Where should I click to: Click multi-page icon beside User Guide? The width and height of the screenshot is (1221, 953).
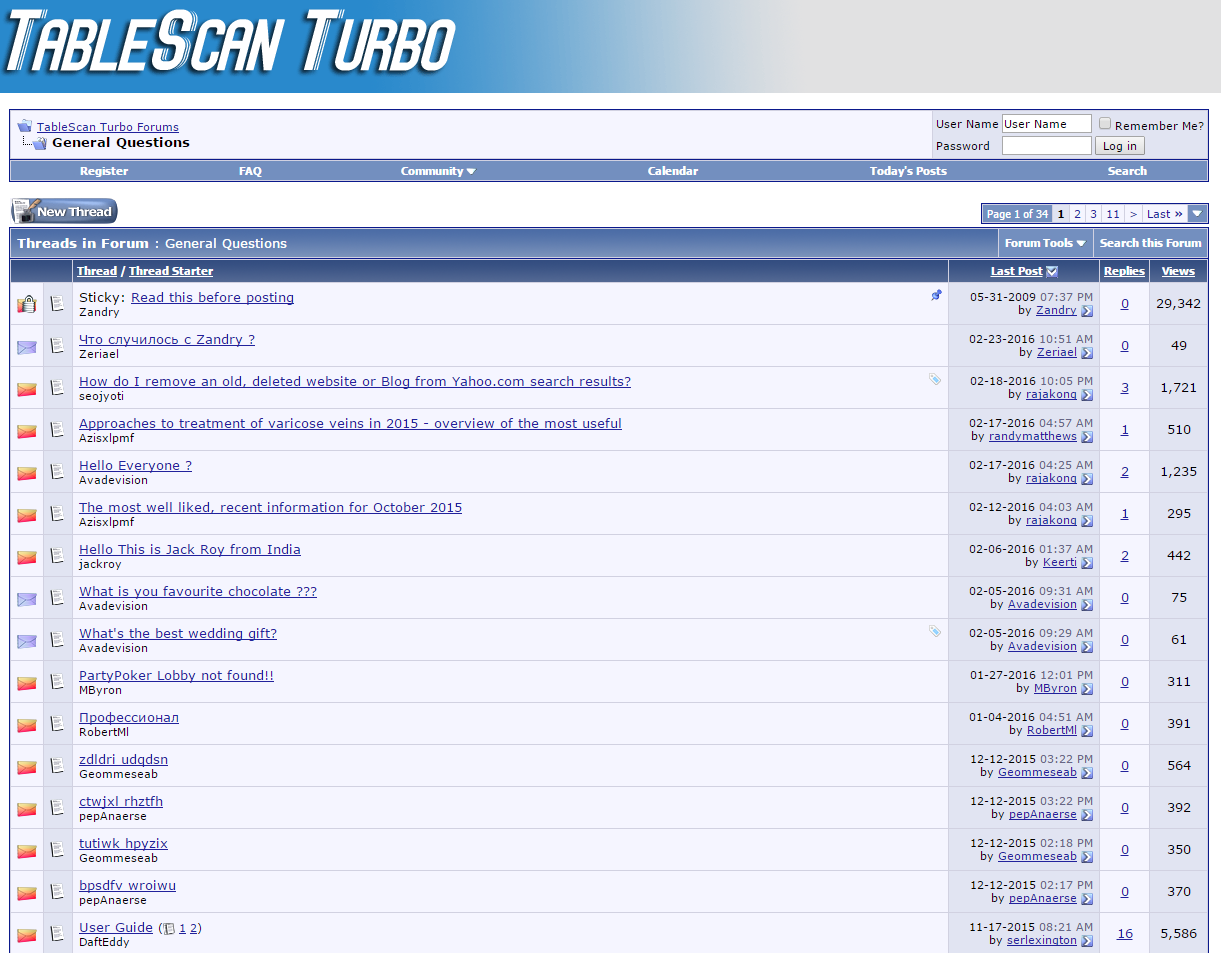pos(170,928)
